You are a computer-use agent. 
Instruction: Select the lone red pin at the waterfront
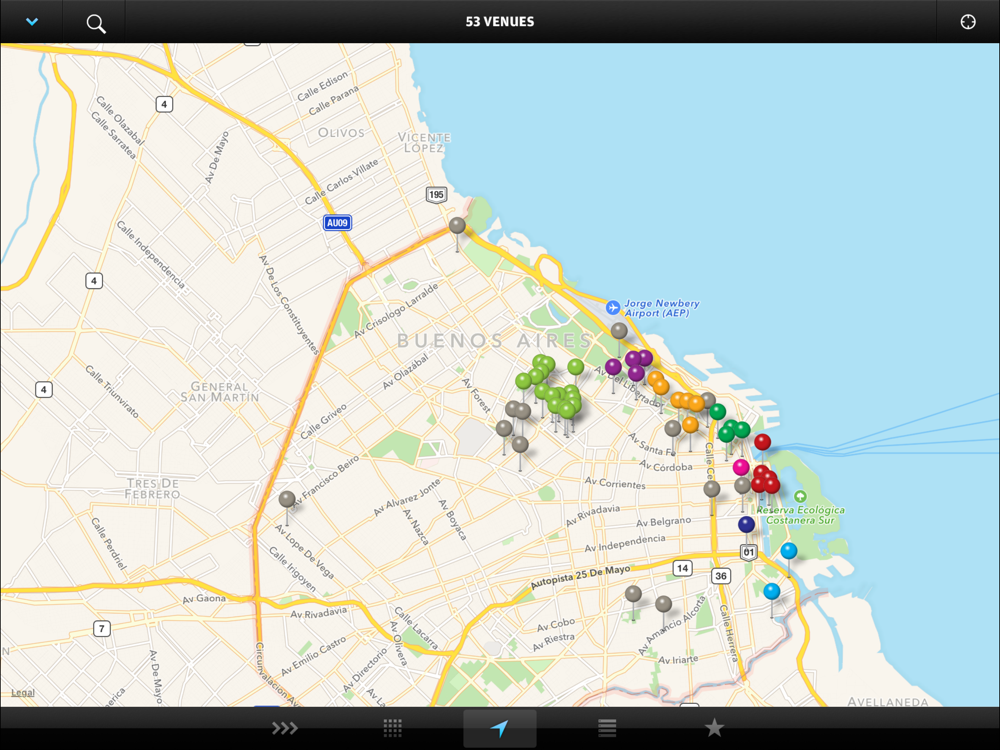point(762,441)
